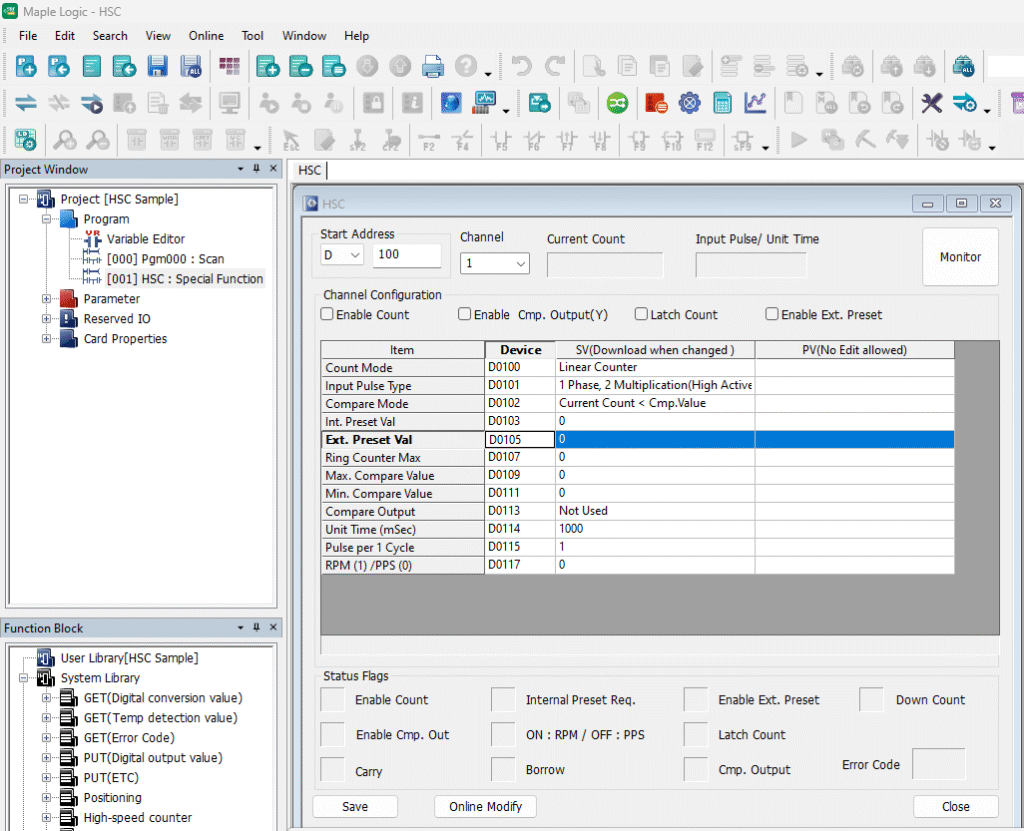Close the Function Block panel
The image size is (1024, 831).
273,627
